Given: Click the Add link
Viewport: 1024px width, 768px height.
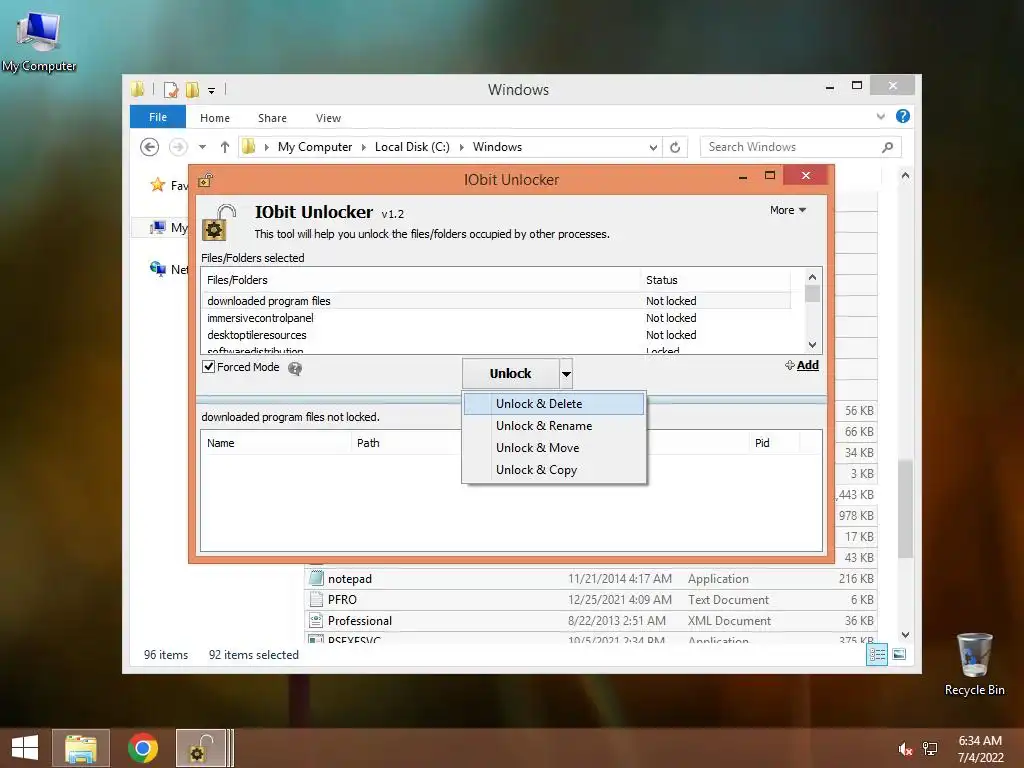Looking at the screenshot, I should 802,365.
